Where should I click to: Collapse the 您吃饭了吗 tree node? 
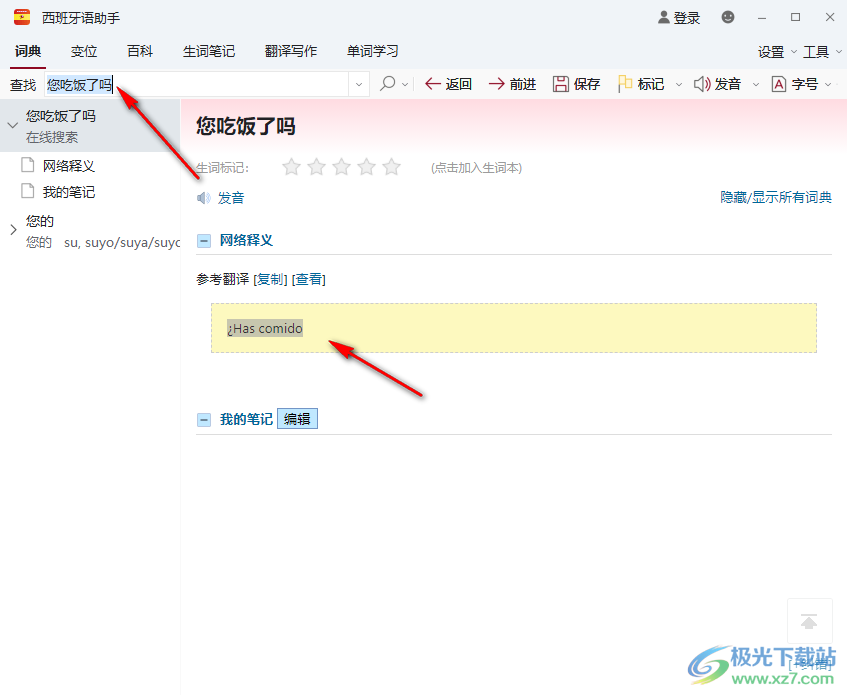(x=13, y=125)
